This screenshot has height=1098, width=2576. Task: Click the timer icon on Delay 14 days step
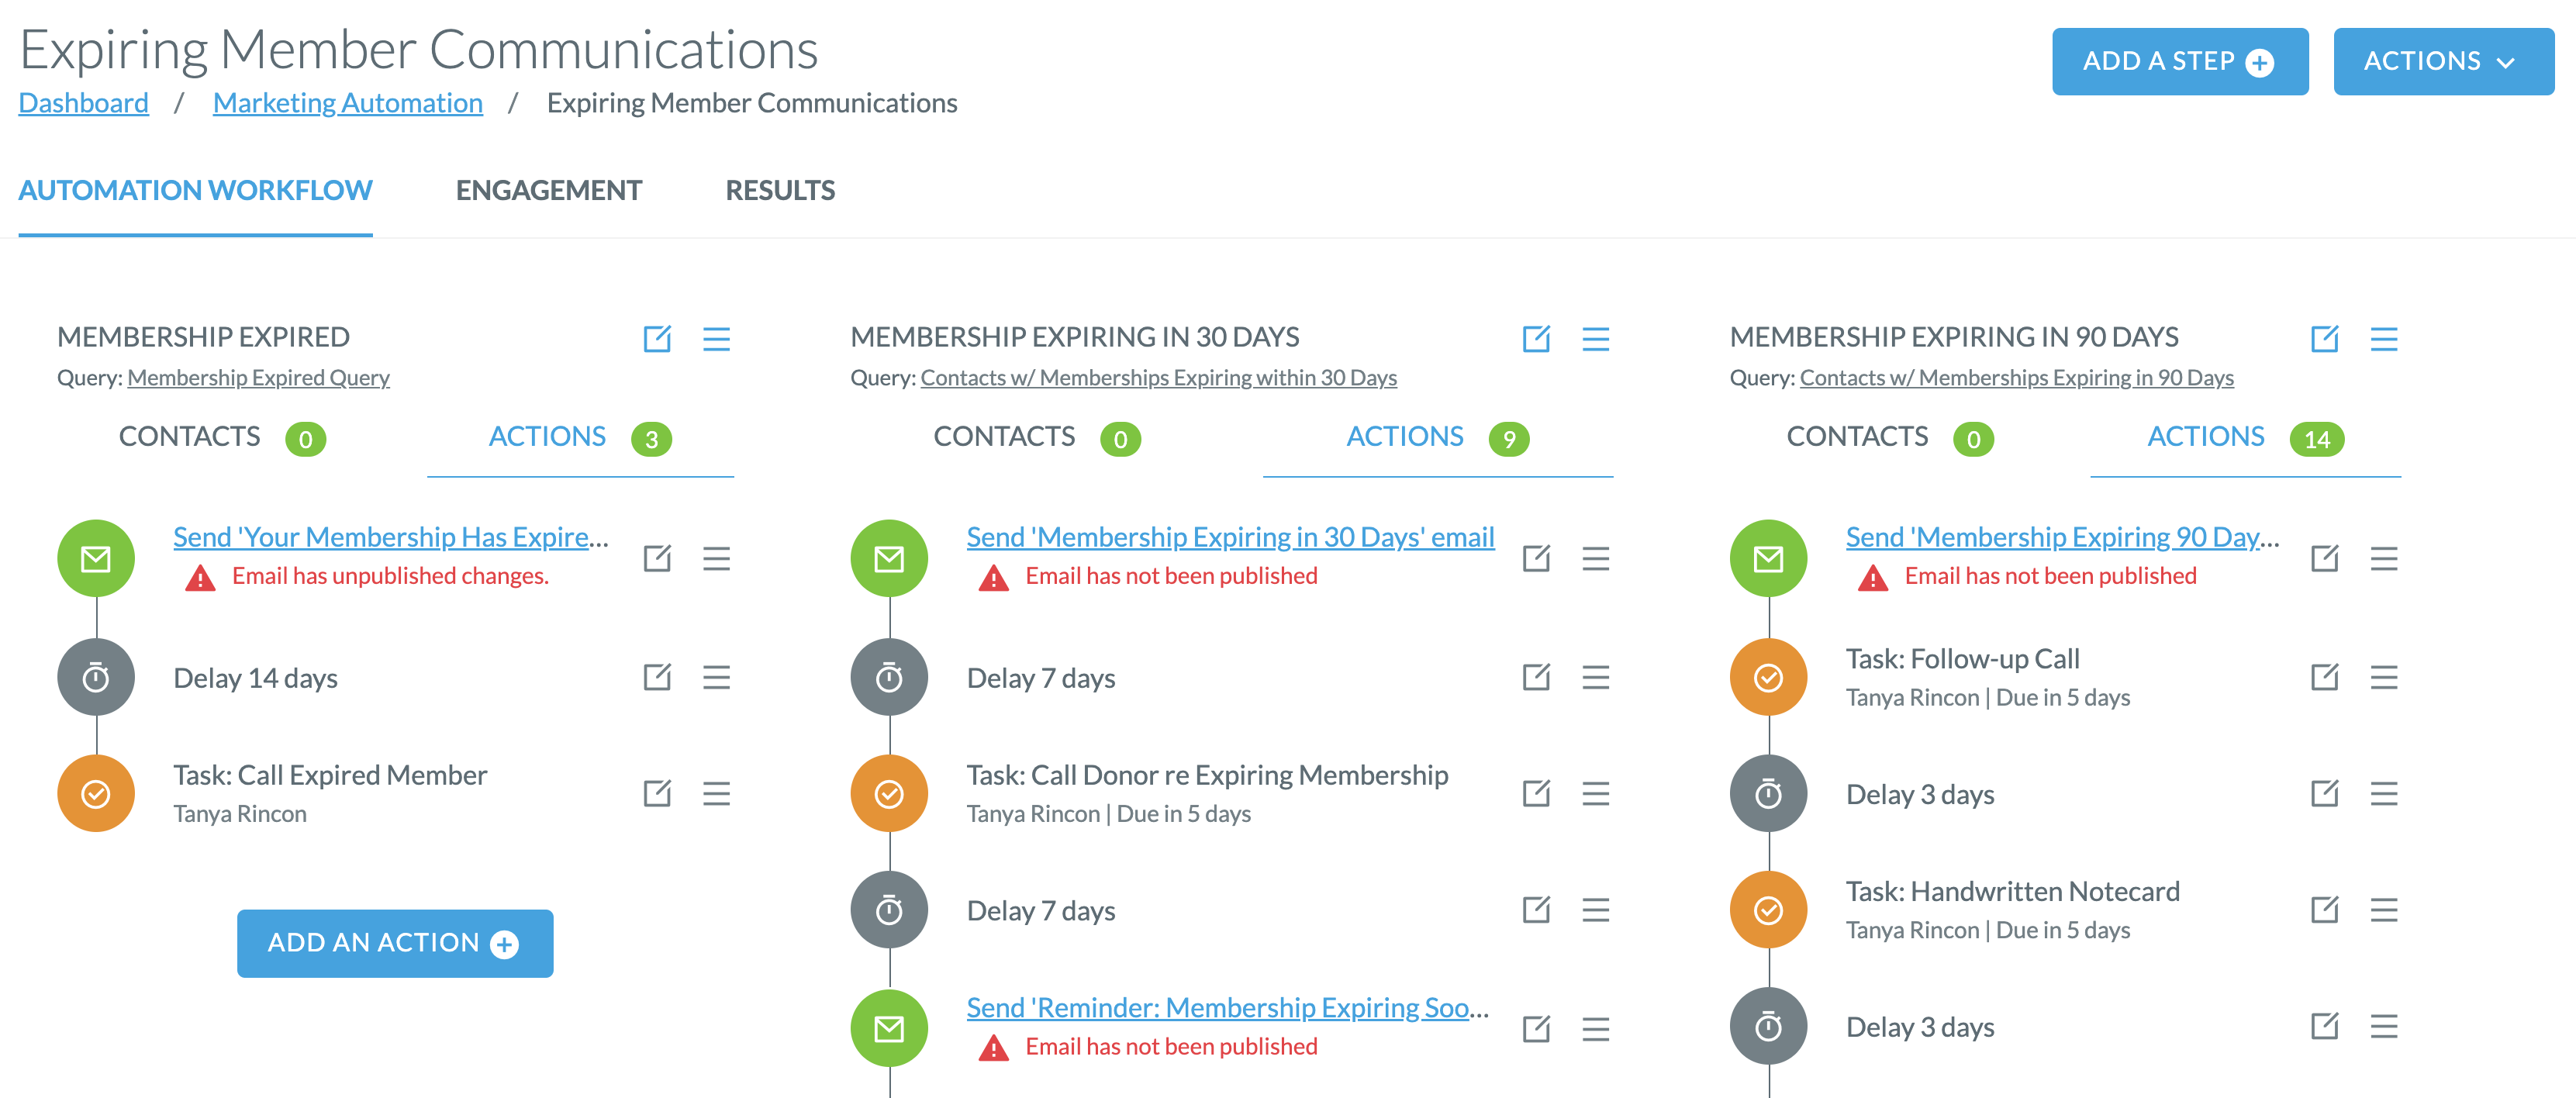[x=95, y=676]
